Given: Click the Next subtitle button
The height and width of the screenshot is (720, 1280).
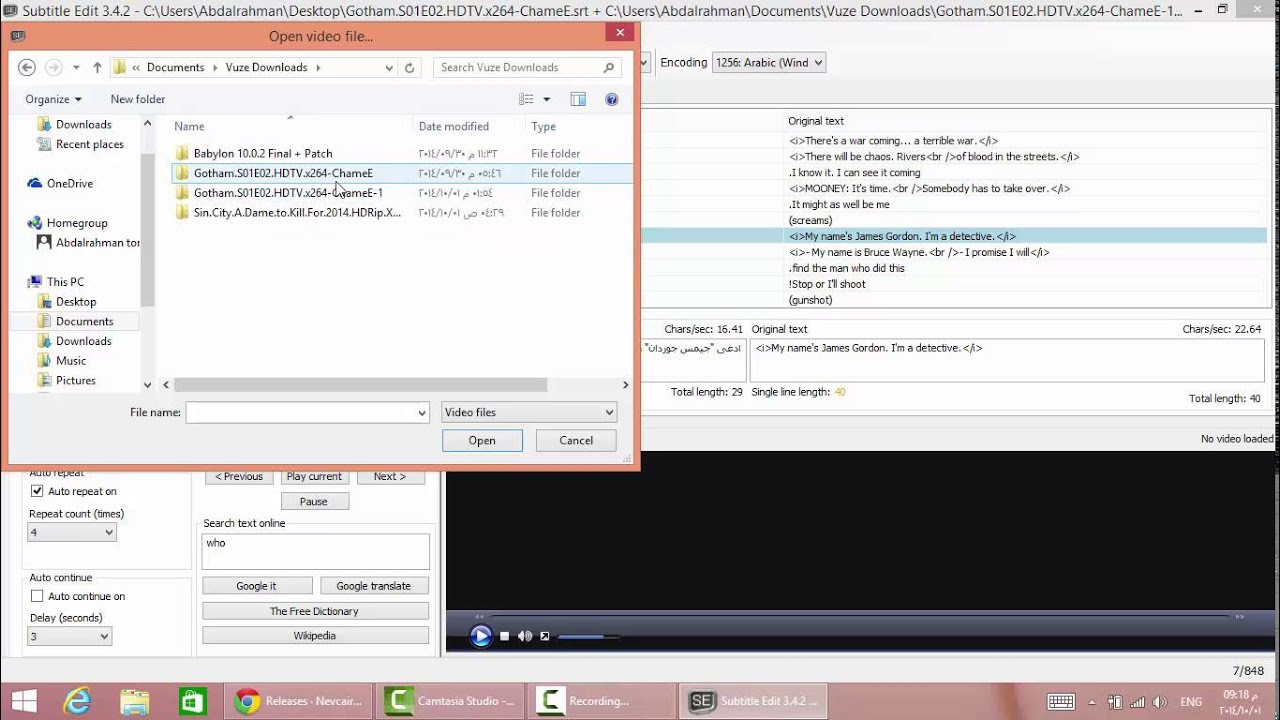Looking at the screenshot, I should pyautogui.click(x=390, y=476).
